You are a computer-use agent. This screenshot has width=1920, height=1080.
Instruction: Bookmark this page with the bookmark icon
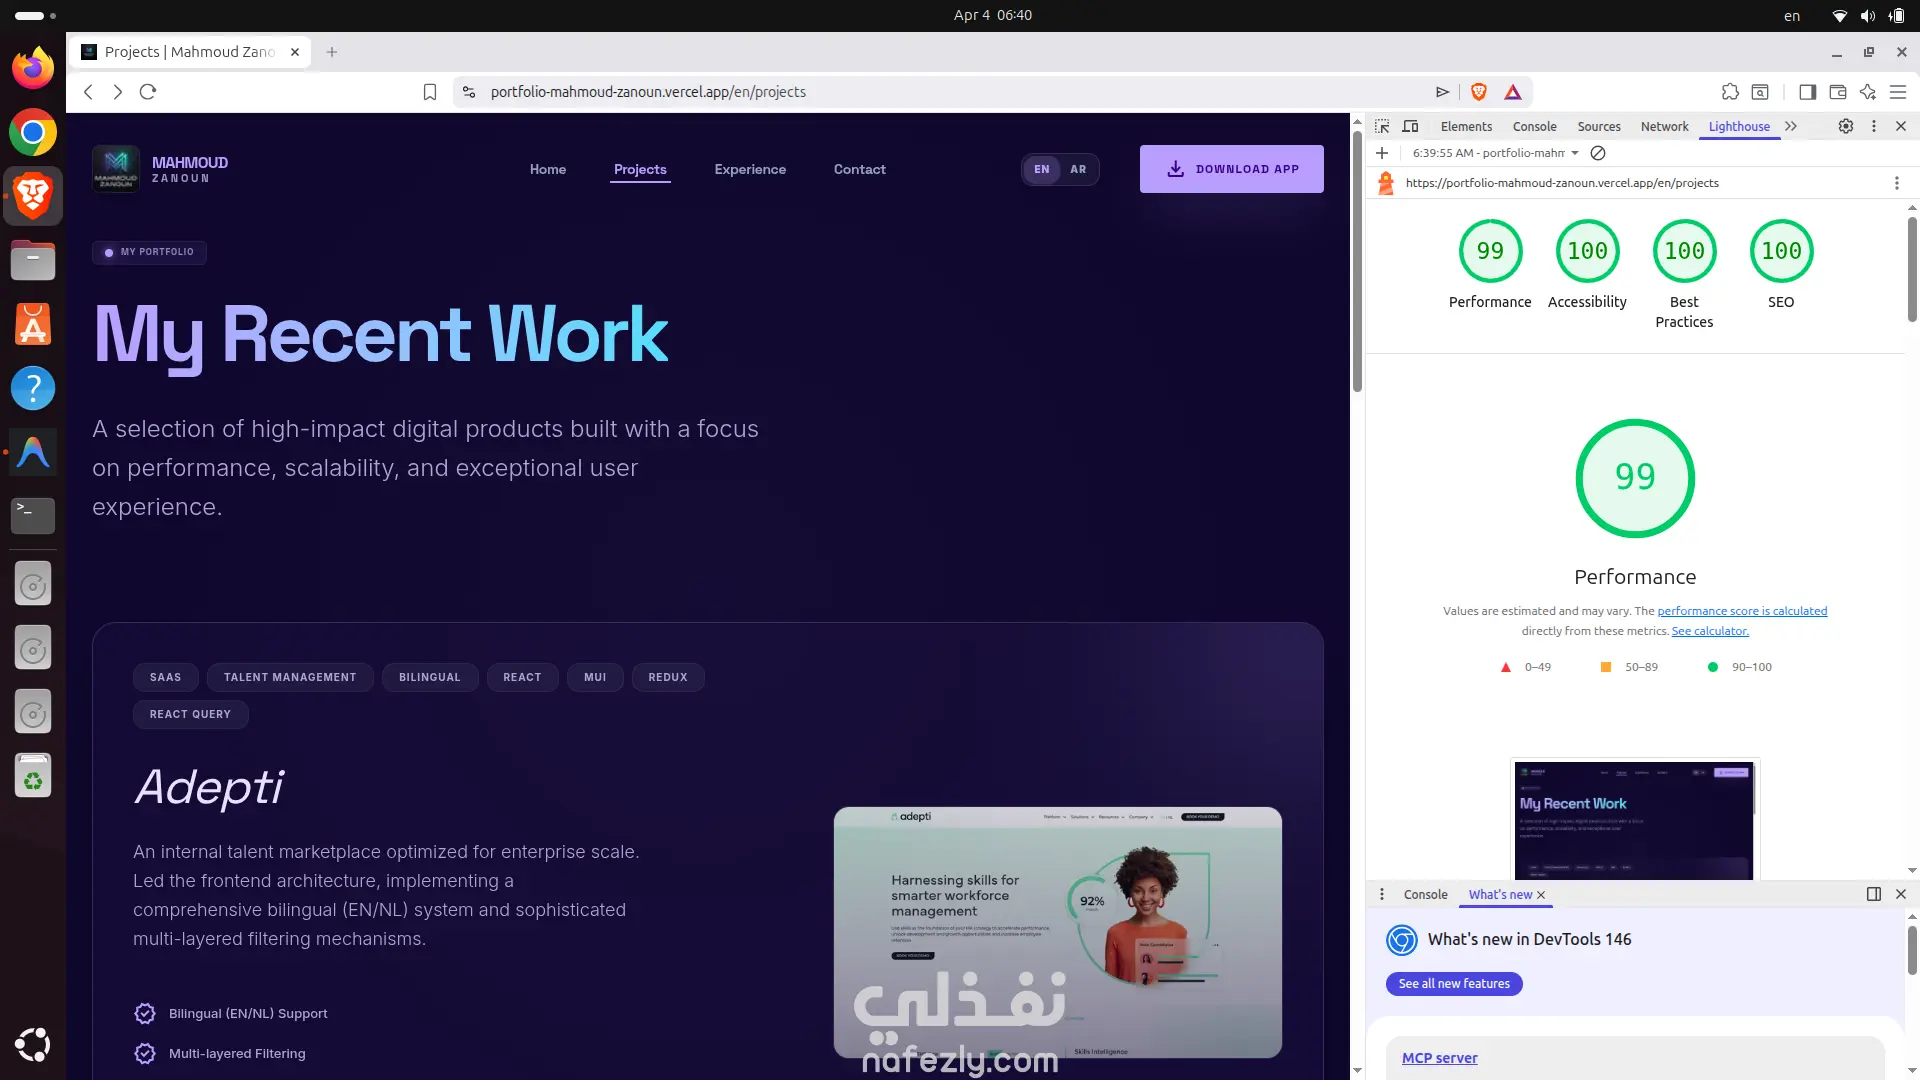pos(430,92)
